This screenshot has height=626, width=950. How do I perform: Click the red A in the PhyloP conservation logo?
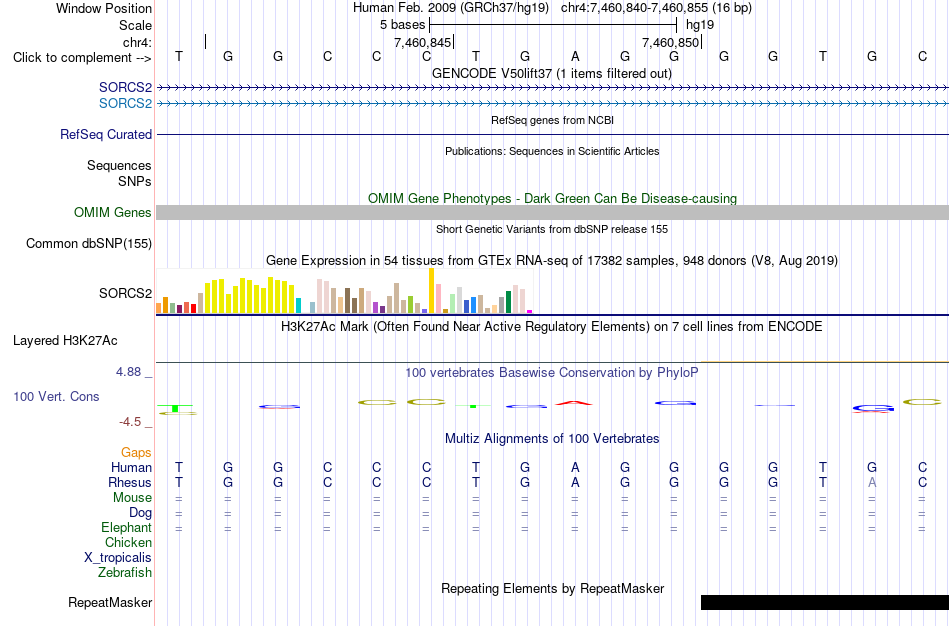click(x=574, y=403)
